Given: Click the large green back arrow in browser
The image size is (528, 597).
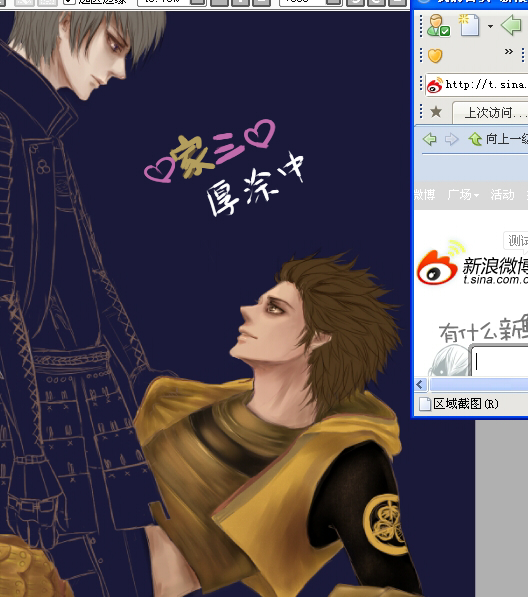Looking at the screenshot, I should tap(511, 25).
